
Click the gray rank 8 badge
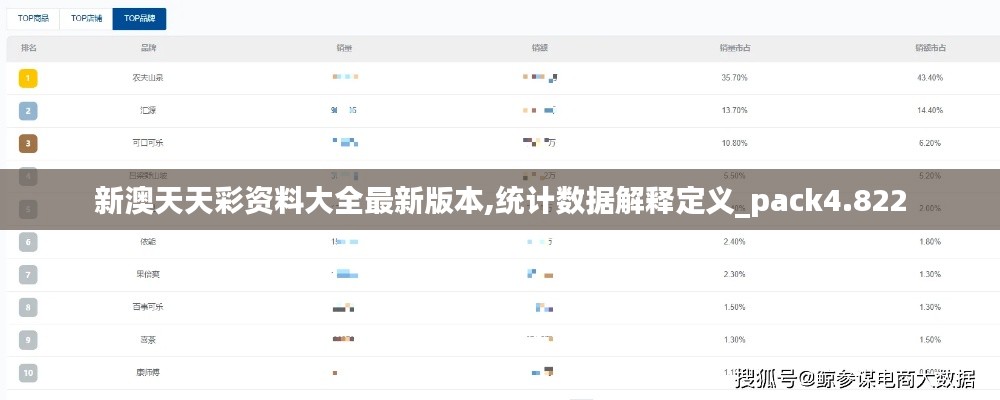[28, 307]
